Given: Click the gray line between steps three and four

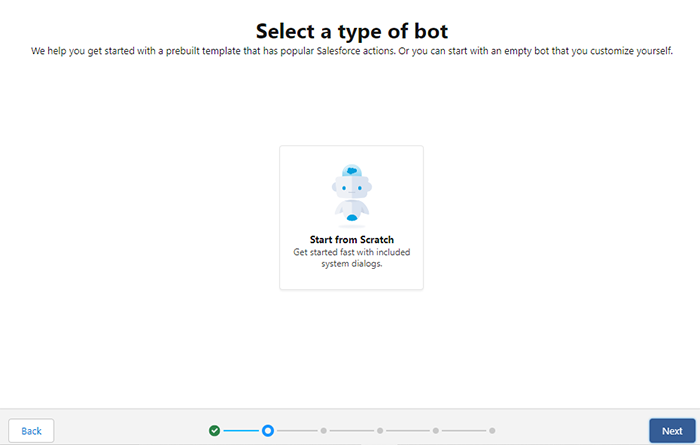Looking at the screenshot, I should point(351,430).
